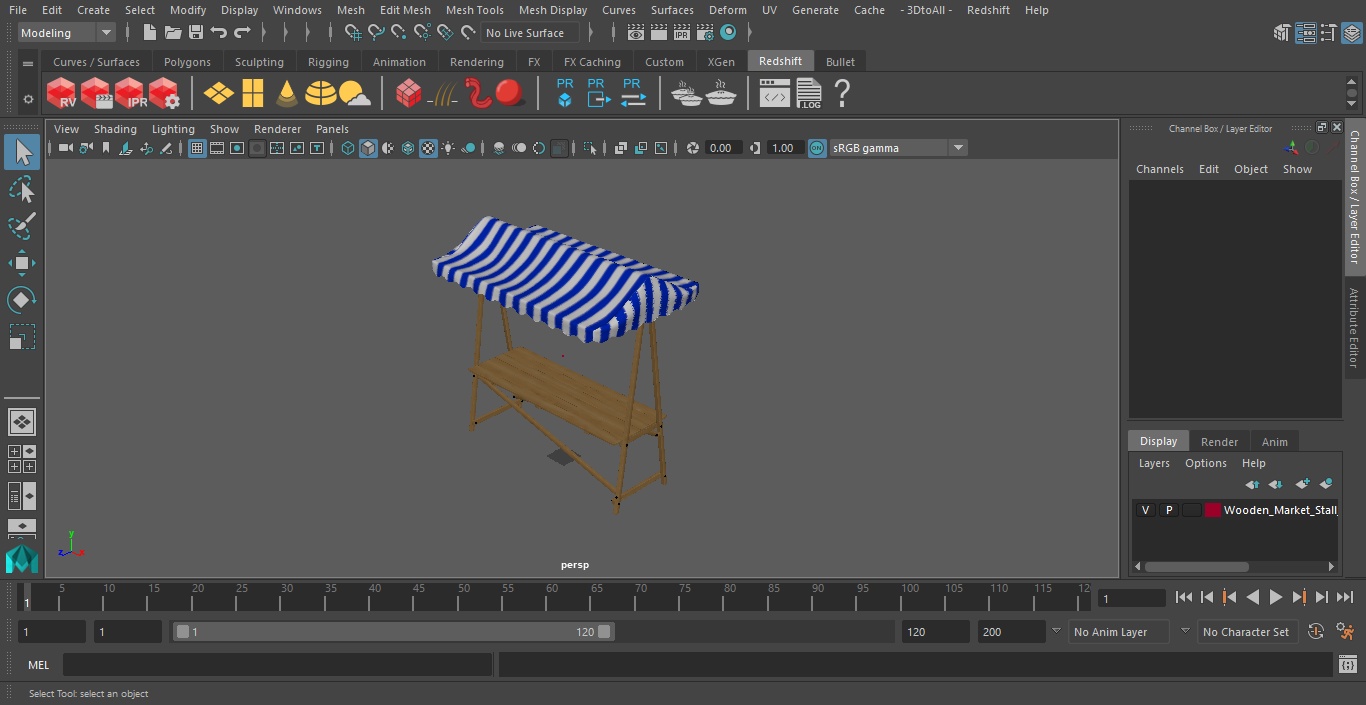This screenshot has width=1366, height=705.
Task: Click the Redshift help question mark
Action: coord(842,94)
